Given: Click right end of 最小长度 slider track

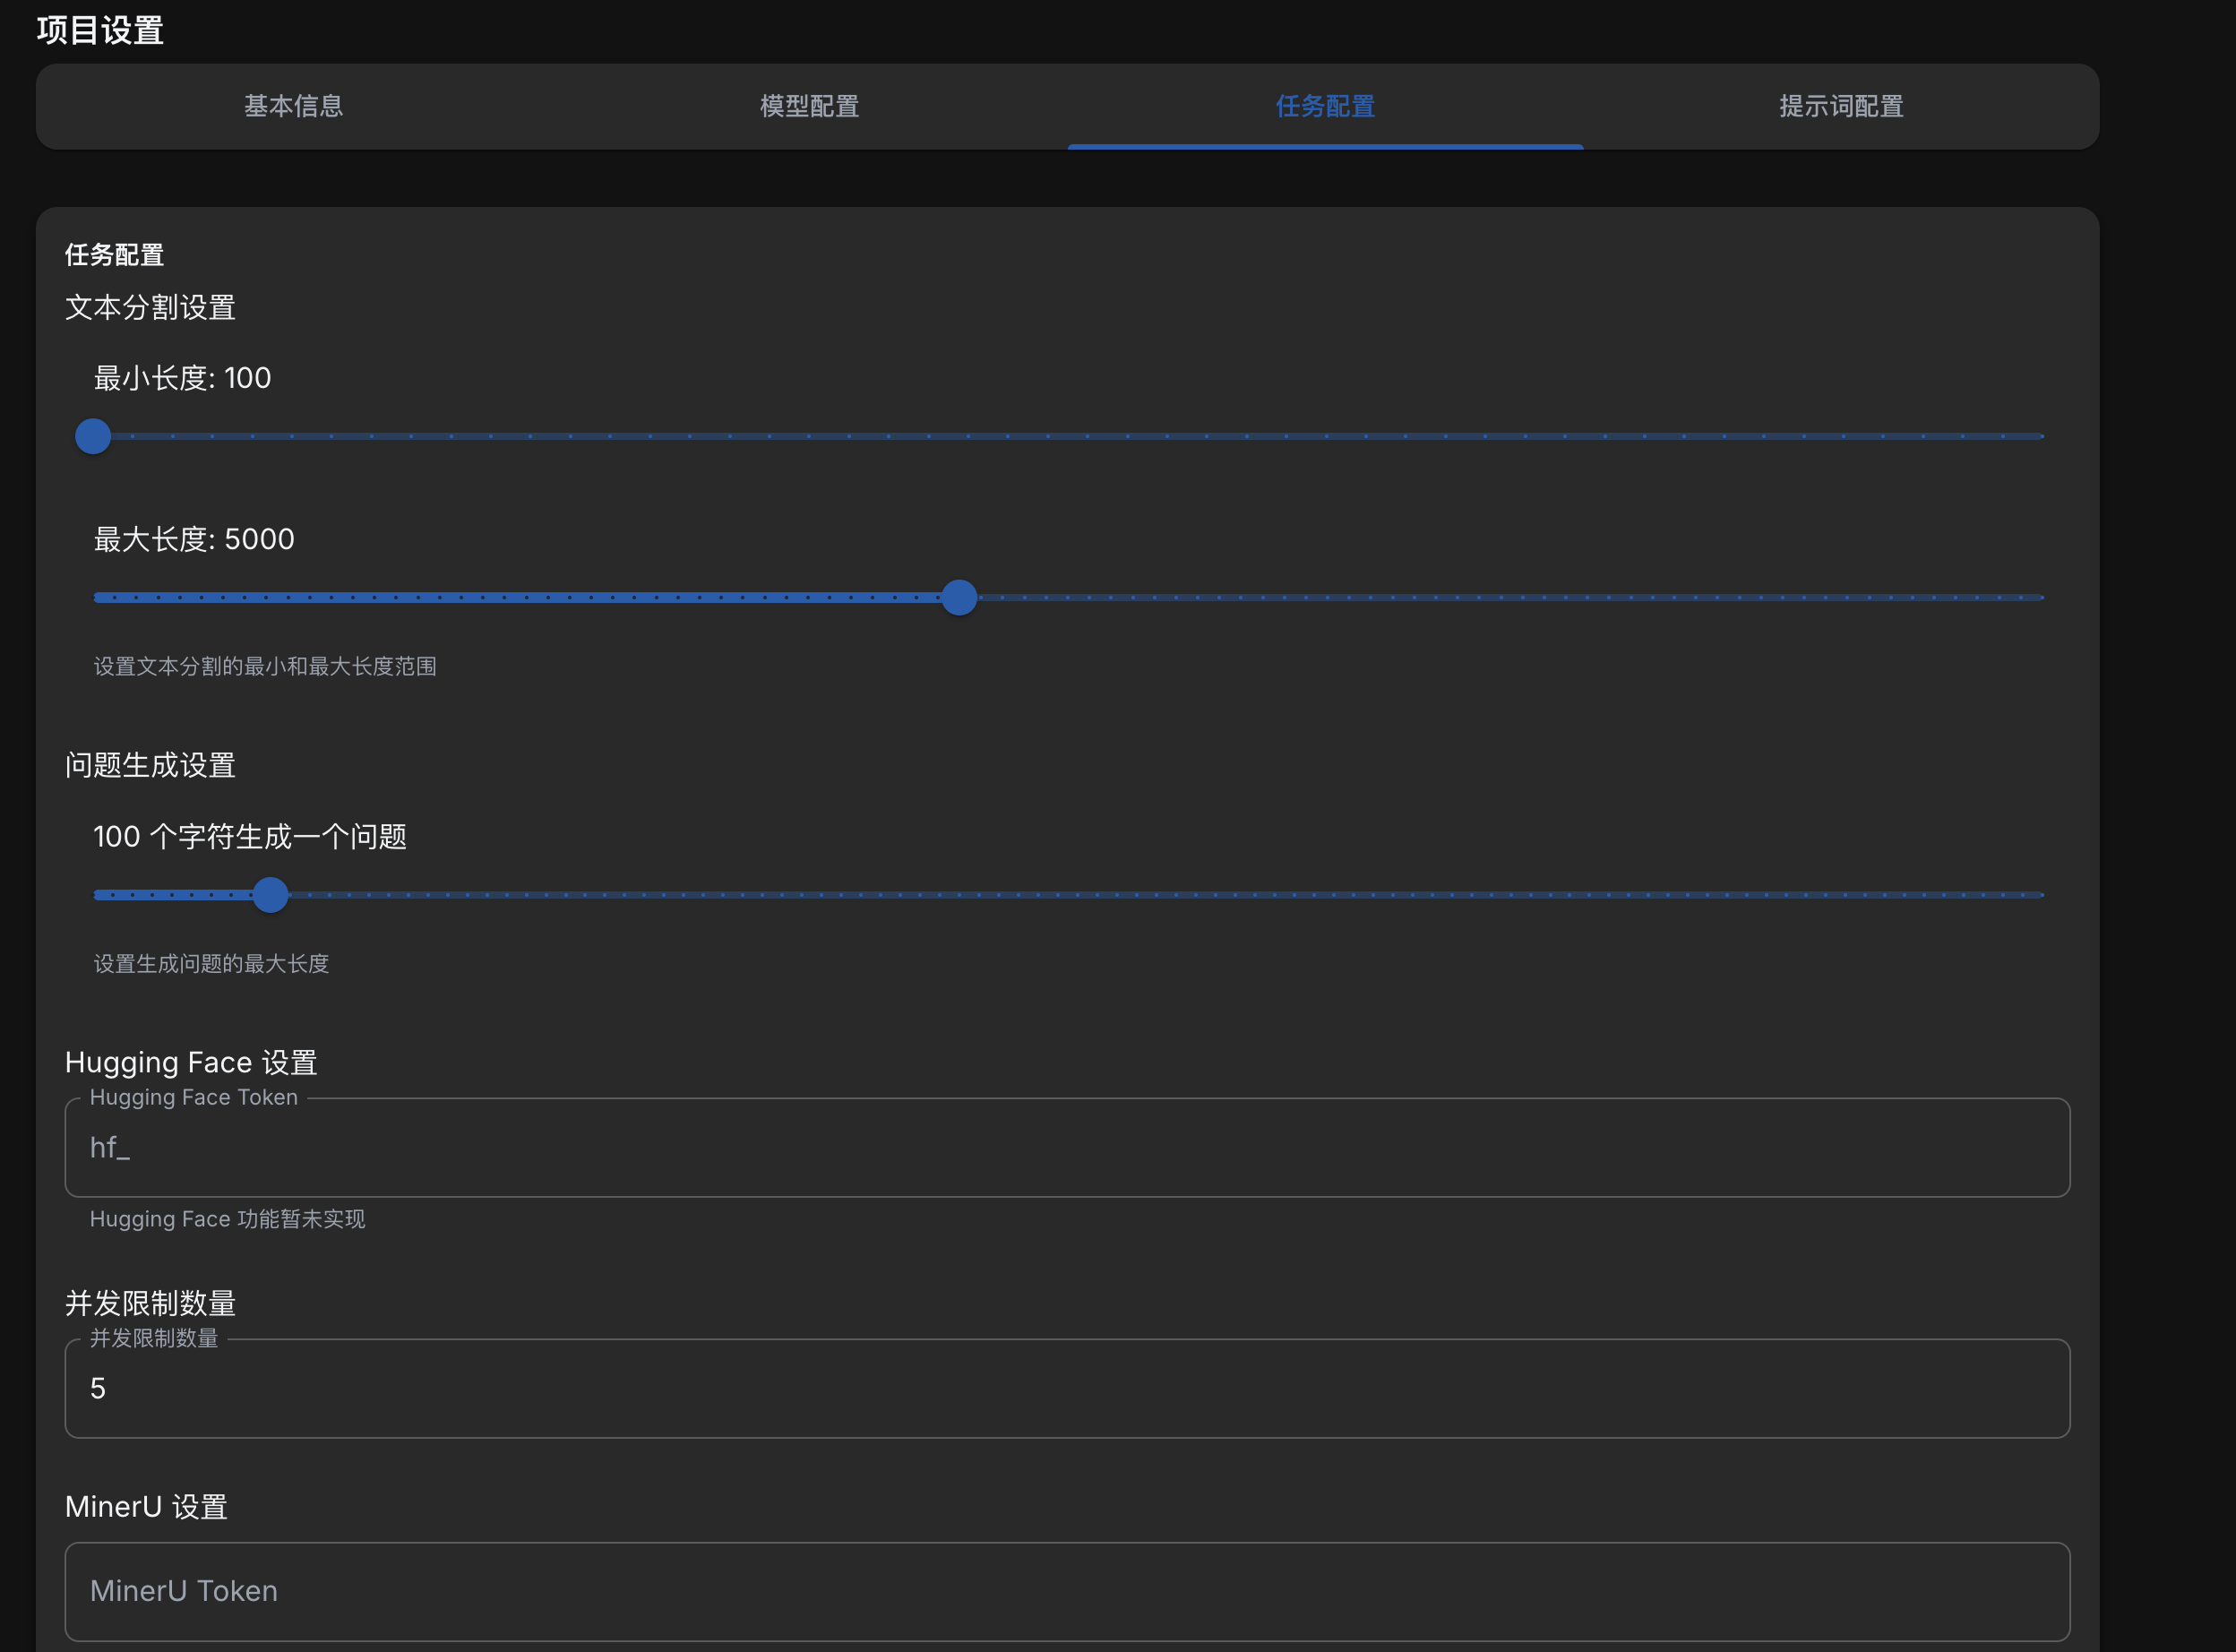Looking at the screenshot, I should point(2038,436).
